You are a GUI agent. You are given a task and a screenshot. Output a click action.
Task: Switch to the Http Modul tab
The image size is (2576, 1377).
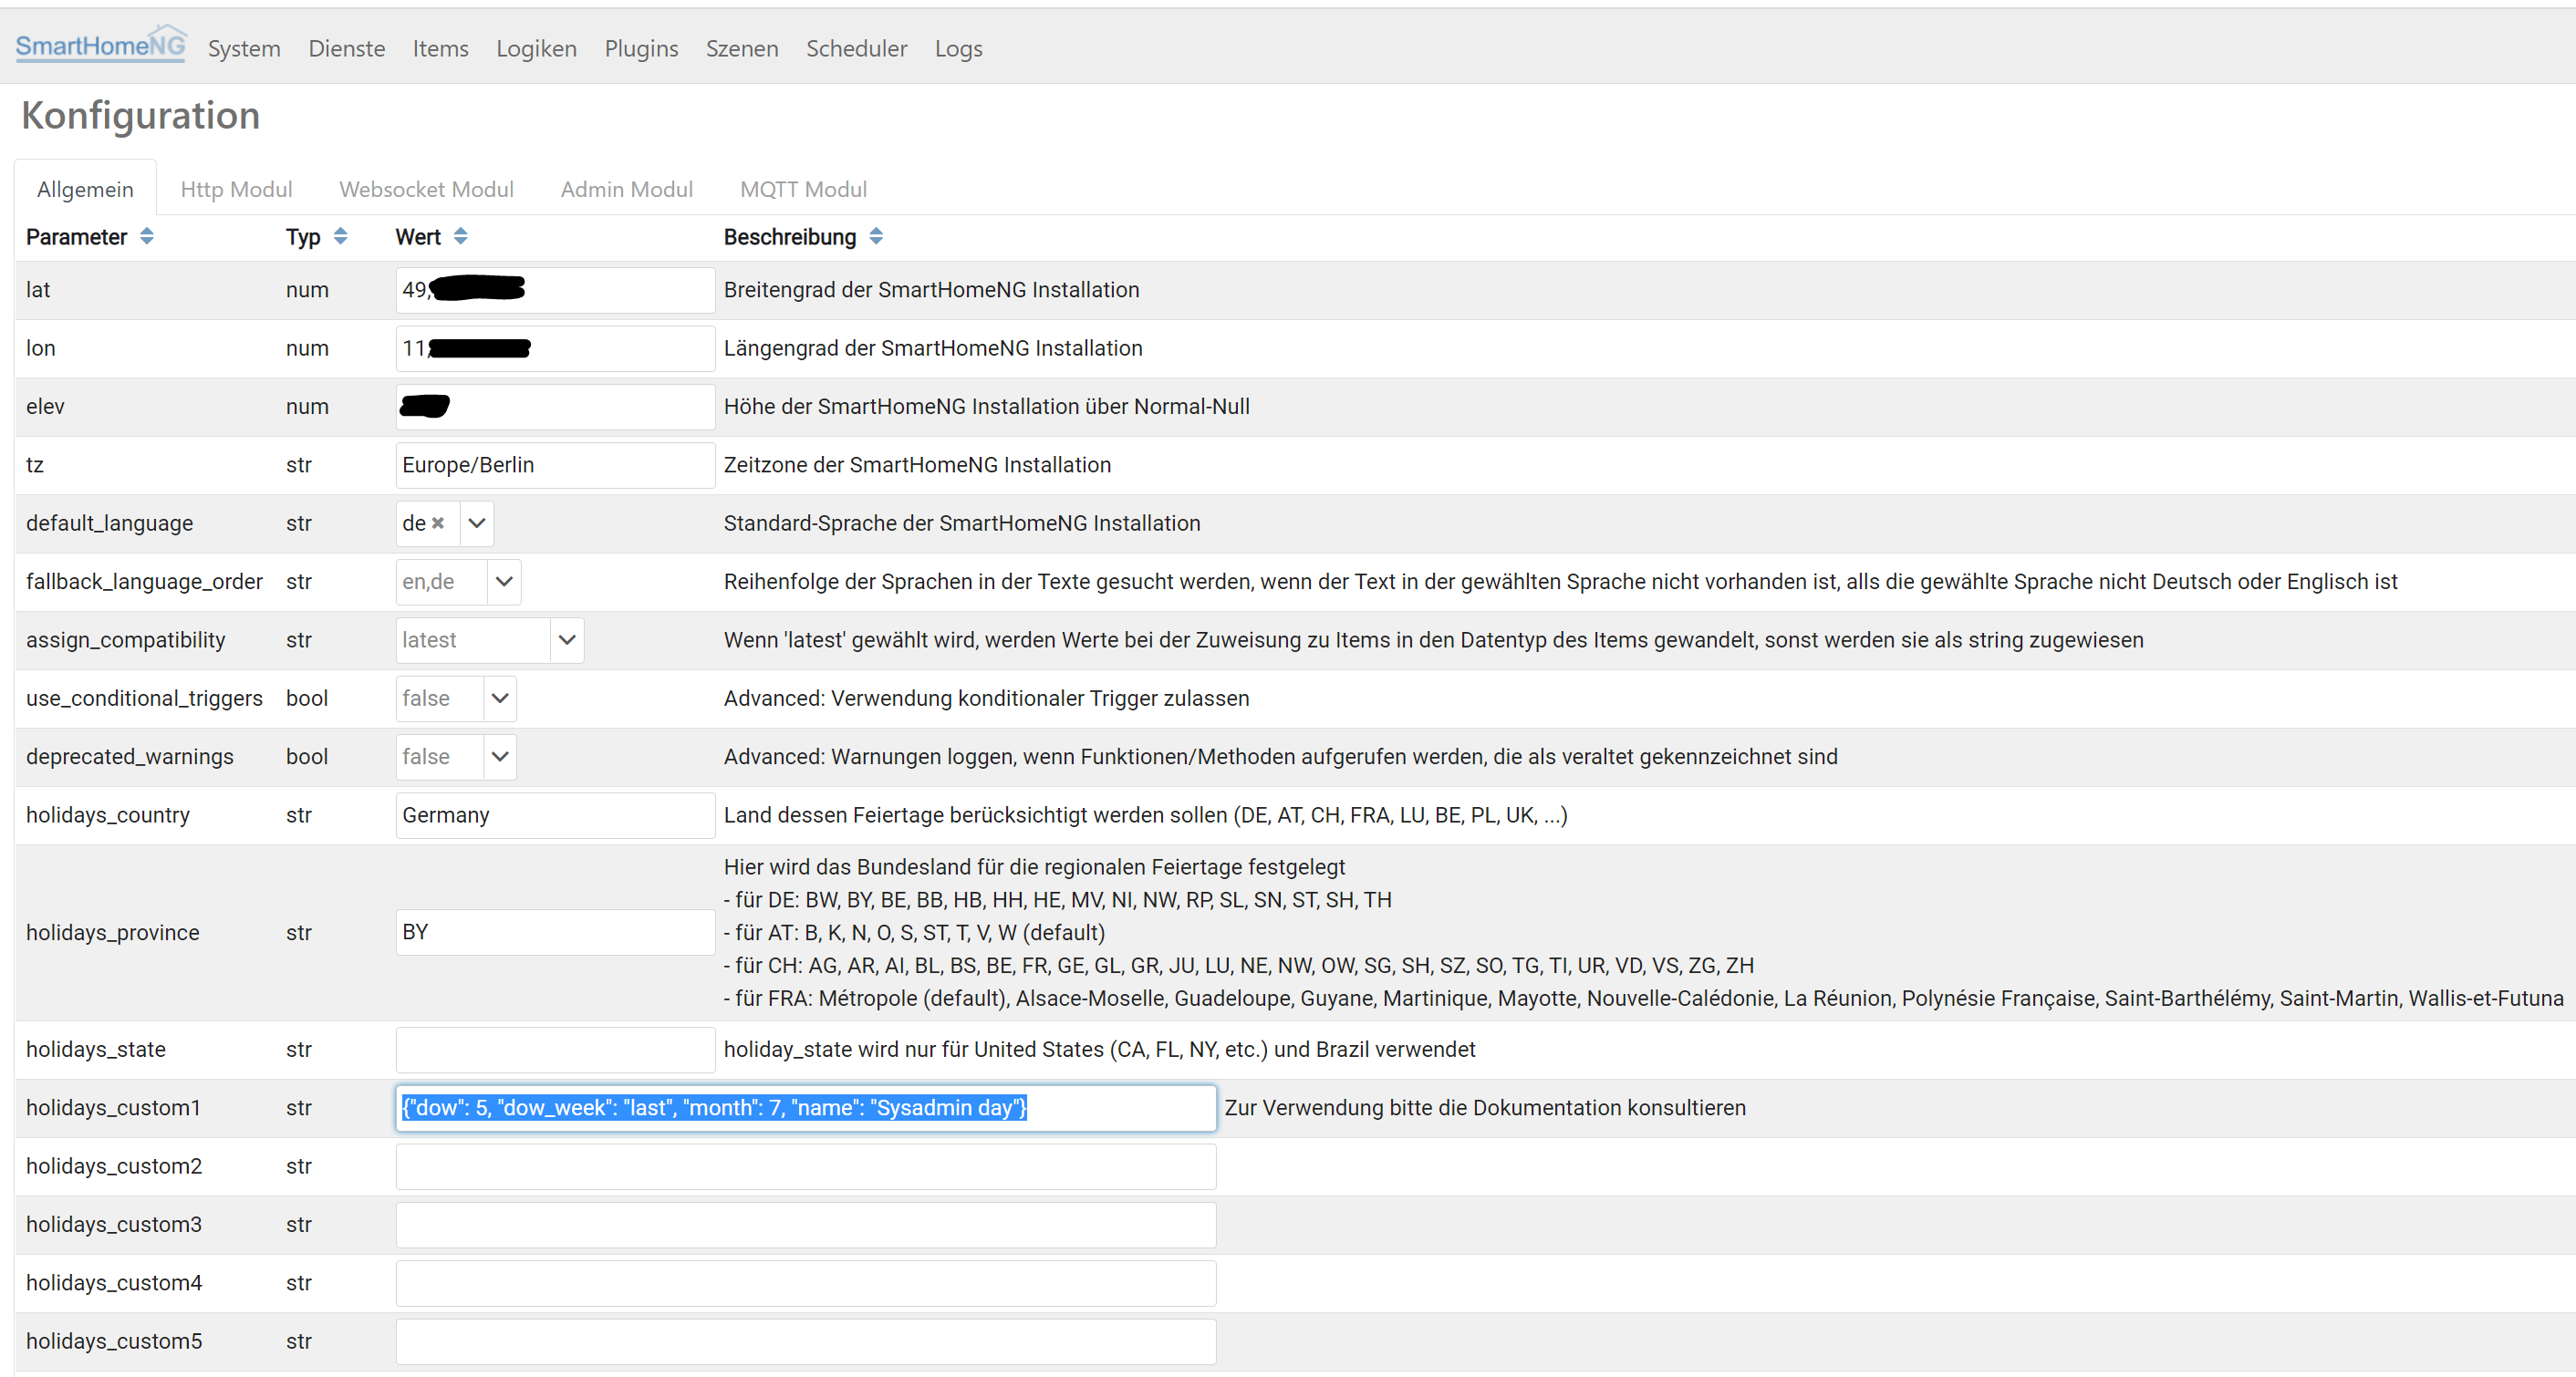(236, 189)
